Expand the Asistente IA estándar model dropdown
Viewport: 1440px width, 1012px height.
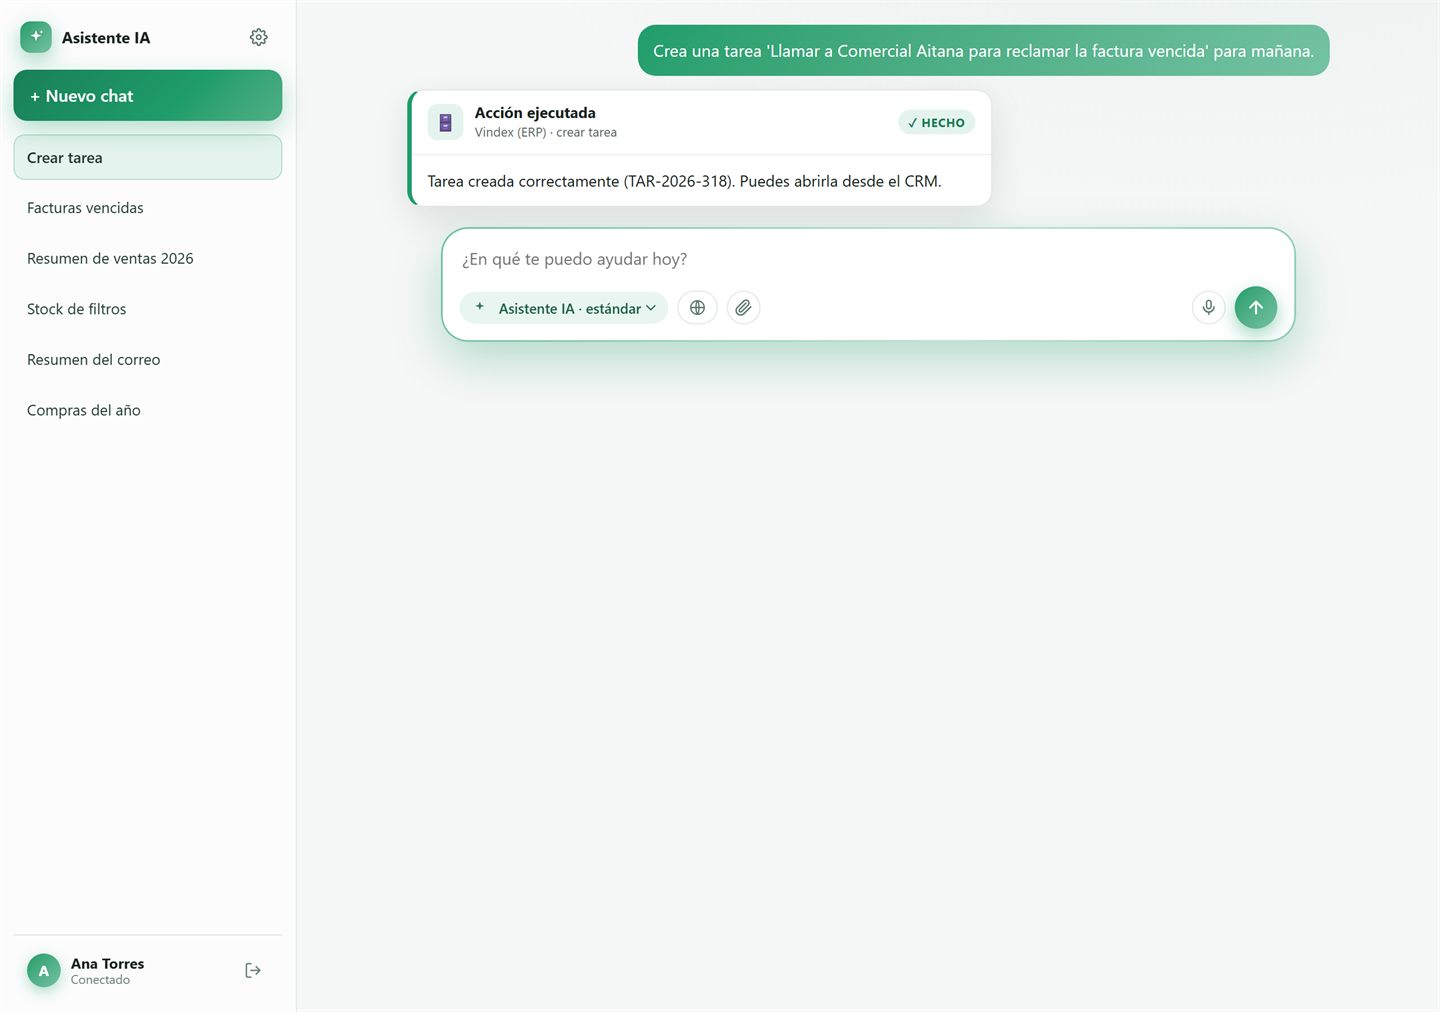[x=564, y=308]
